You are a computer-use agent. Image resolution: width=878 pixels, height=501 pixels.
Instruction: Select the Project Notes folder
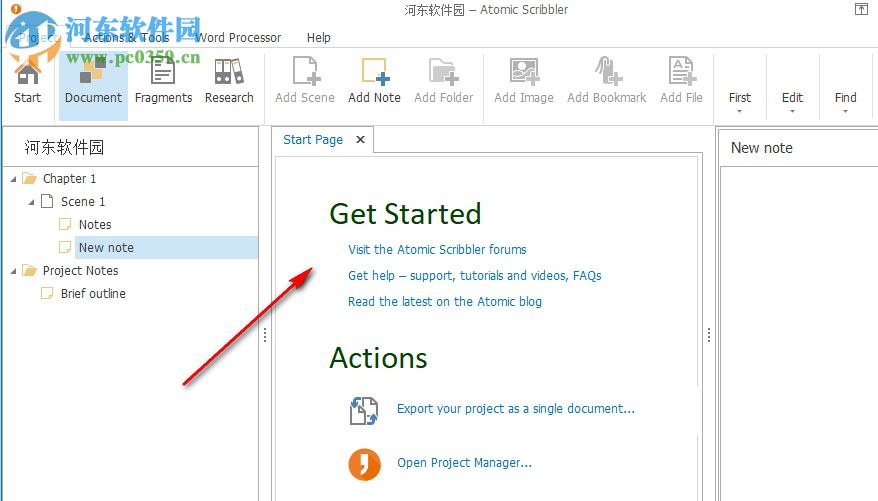click(x=81, y=270)
